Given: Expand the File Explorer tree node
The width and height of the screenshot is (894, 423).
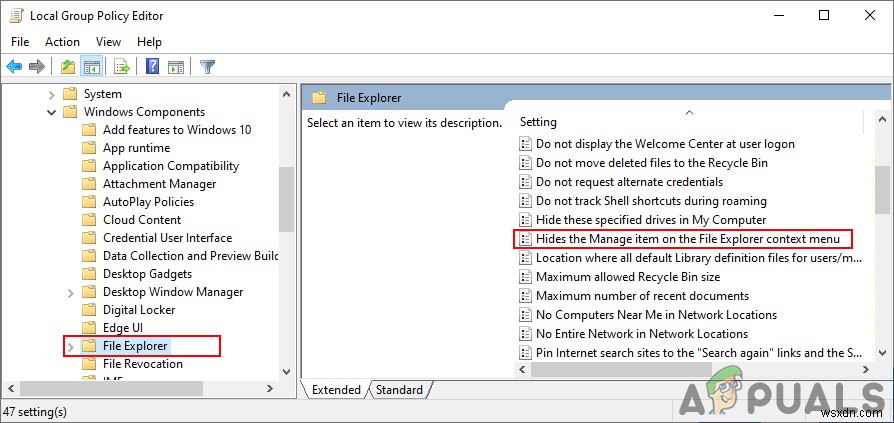Looking at the screenshot, I should 71,346.
